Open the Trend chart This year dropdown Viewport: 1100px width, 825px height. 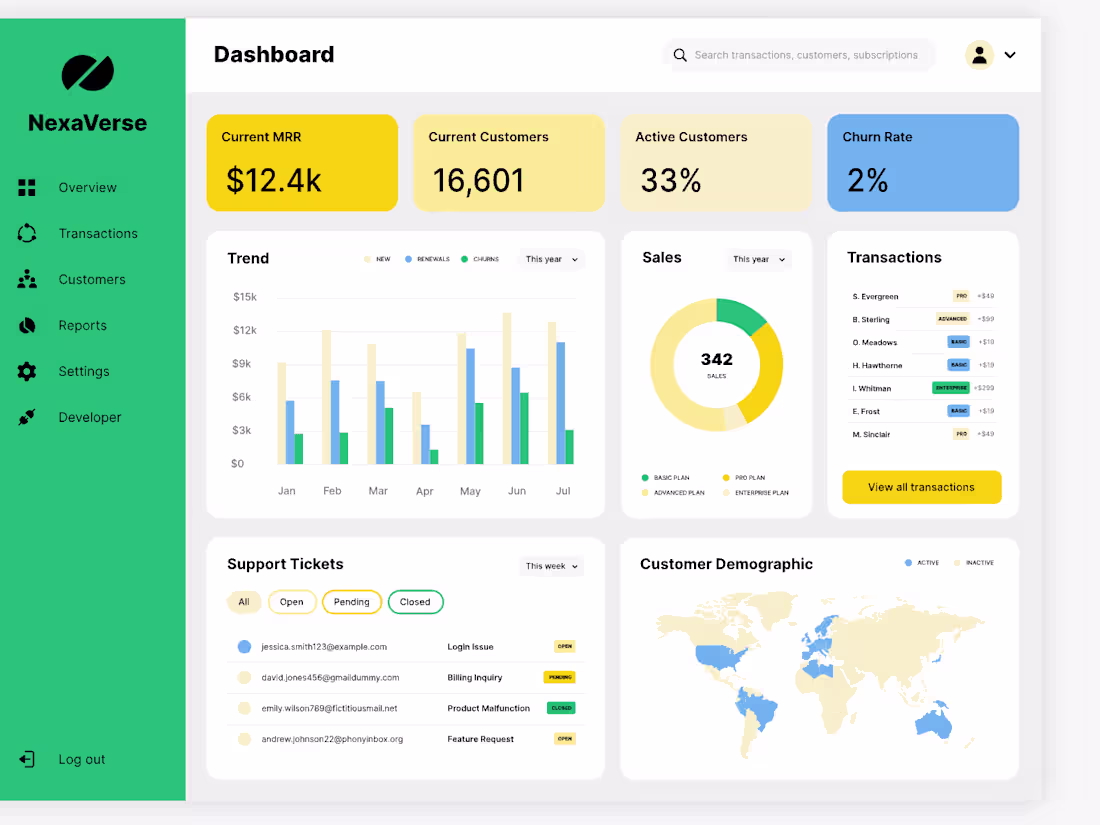(551, 258)
